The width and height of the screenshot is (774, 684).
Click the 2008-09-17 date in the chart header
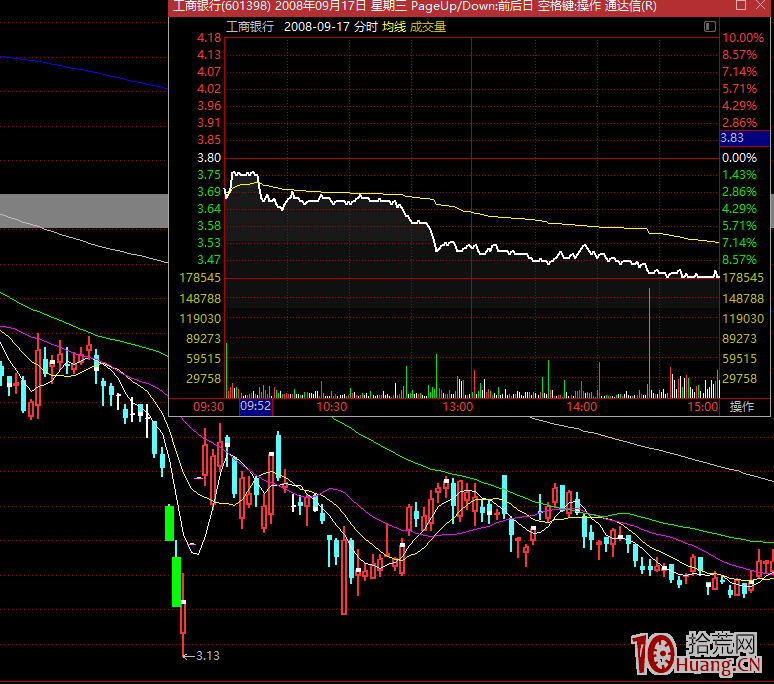coord(317,27)
